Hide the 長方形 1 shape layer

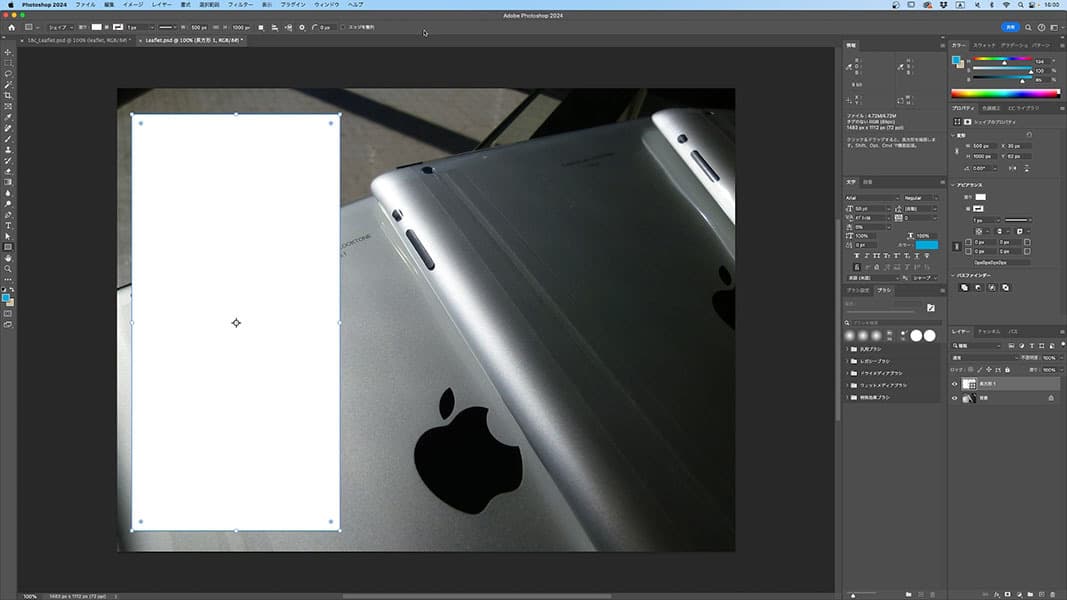tap(954, 384)
